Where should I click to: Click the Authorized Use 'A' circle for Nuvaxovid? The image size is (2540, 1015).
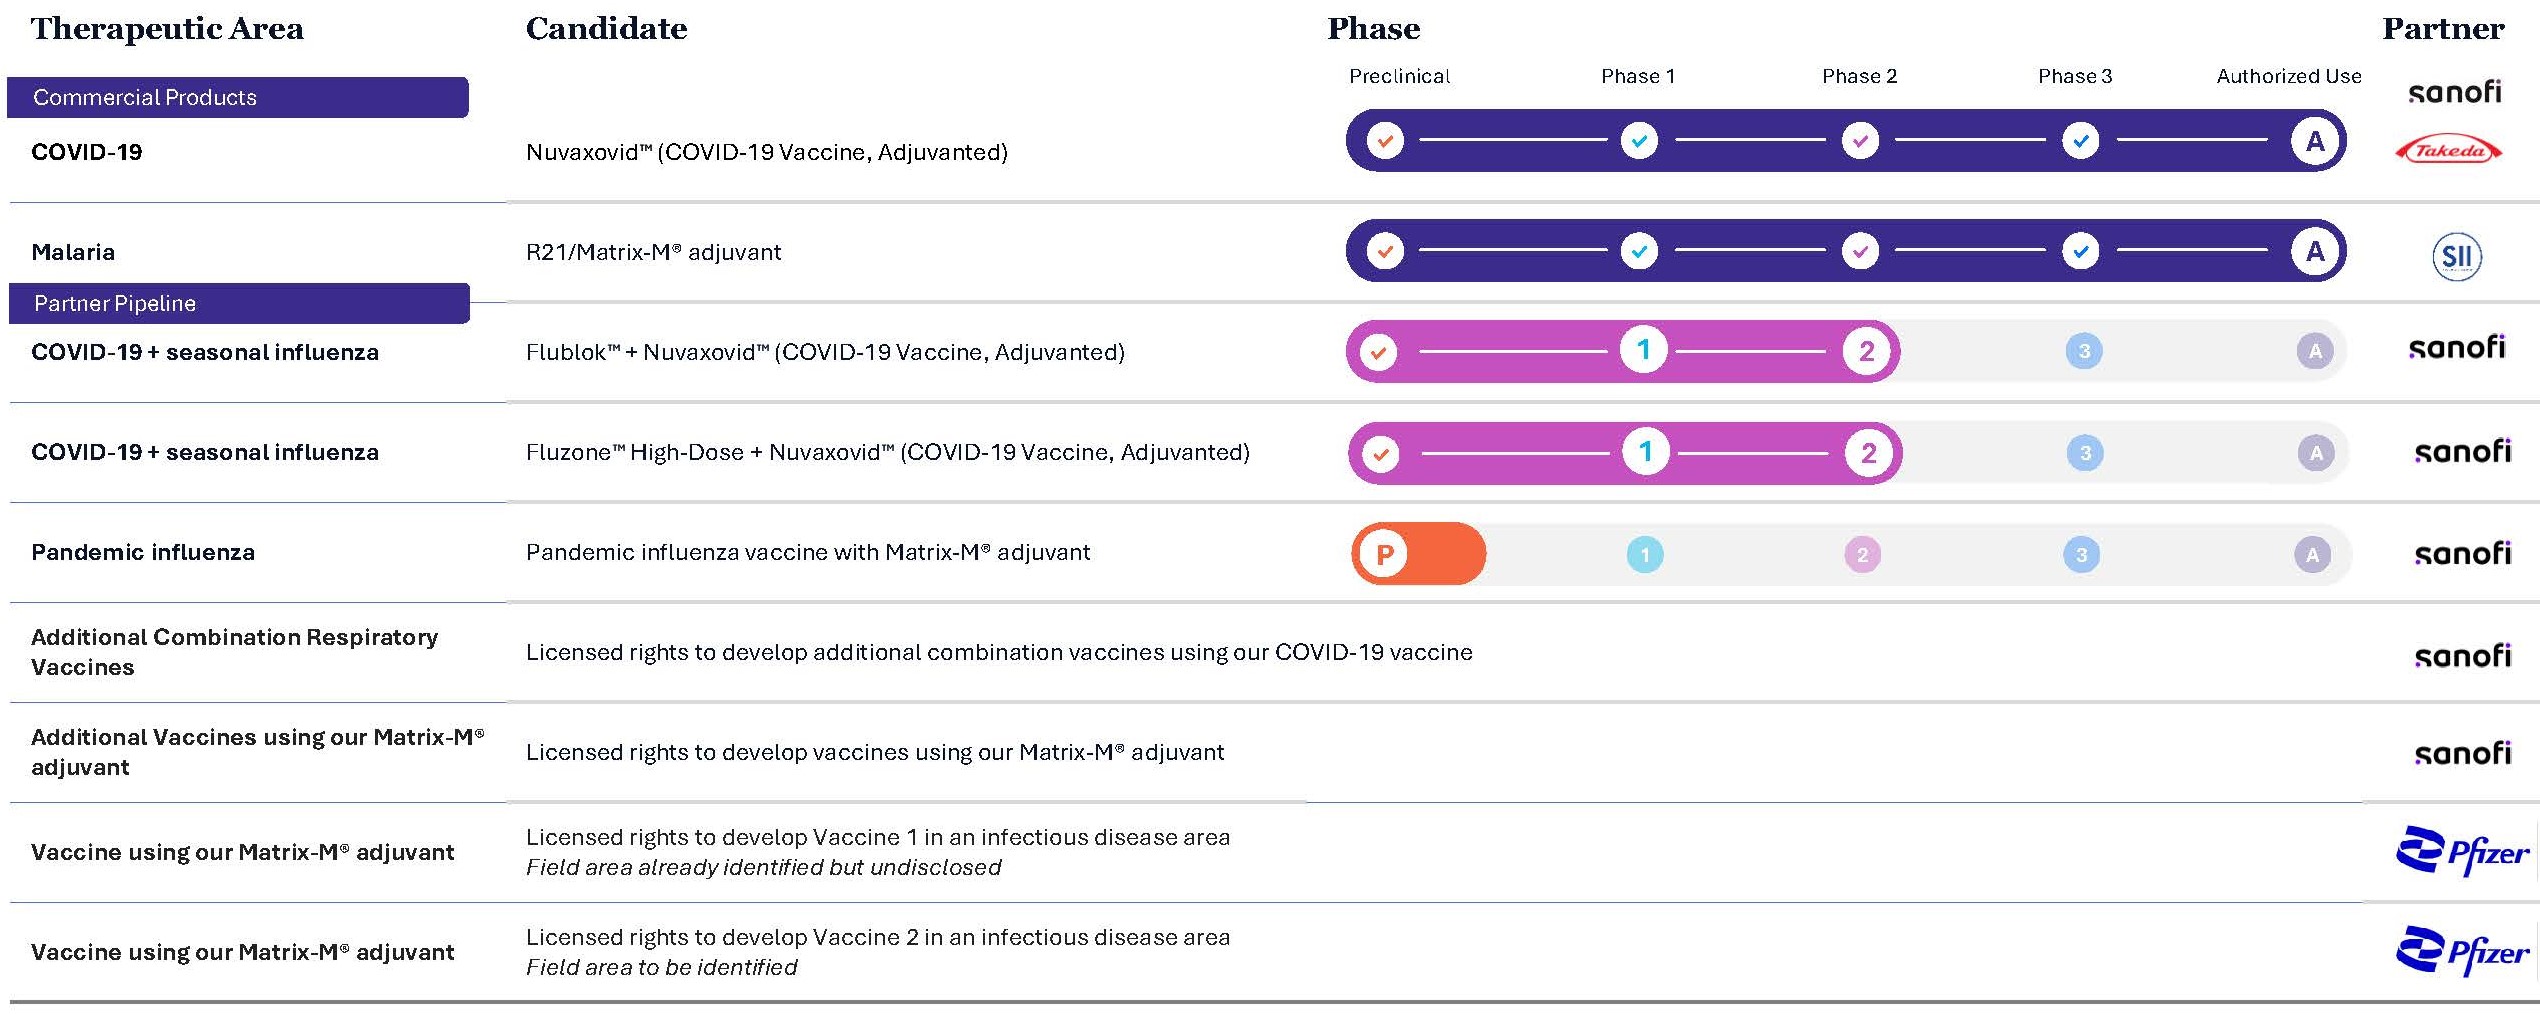point(2315,141)
